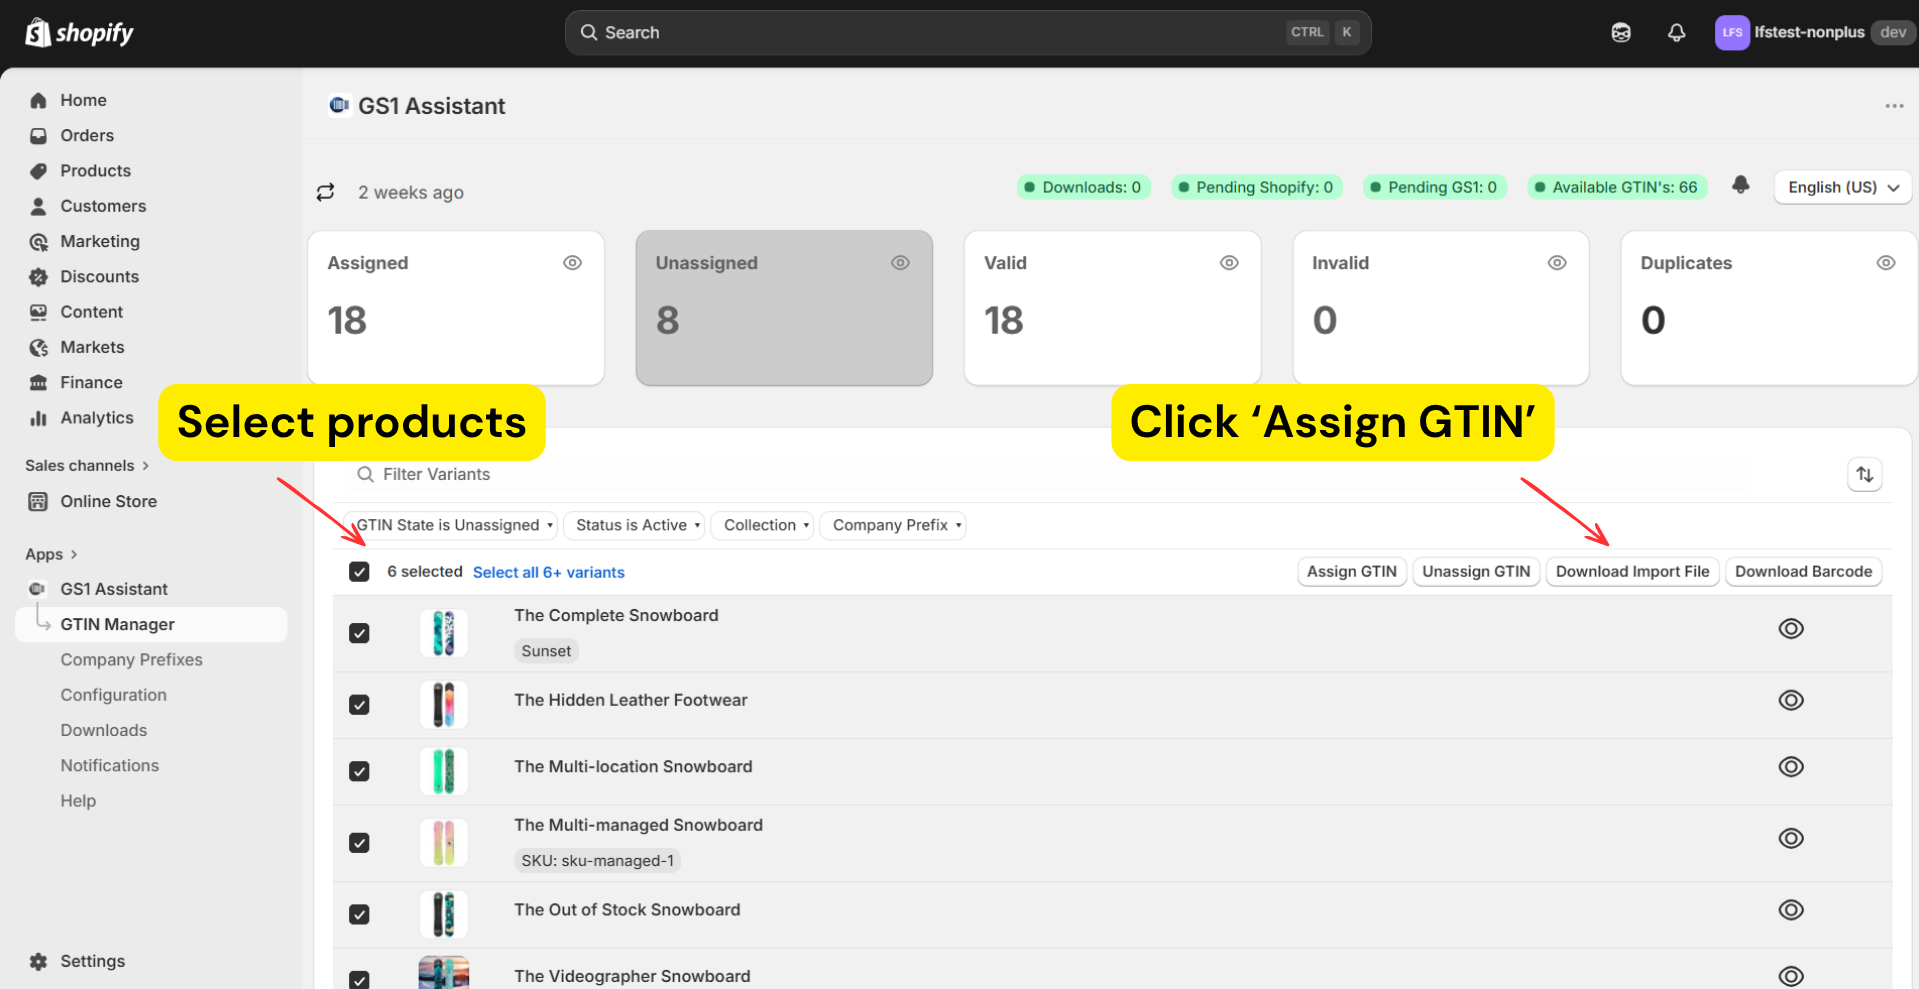Click the Finance bank icon
Image resolution: width=1919 pixels, height=989 pixels.
(x=38, y=382)
